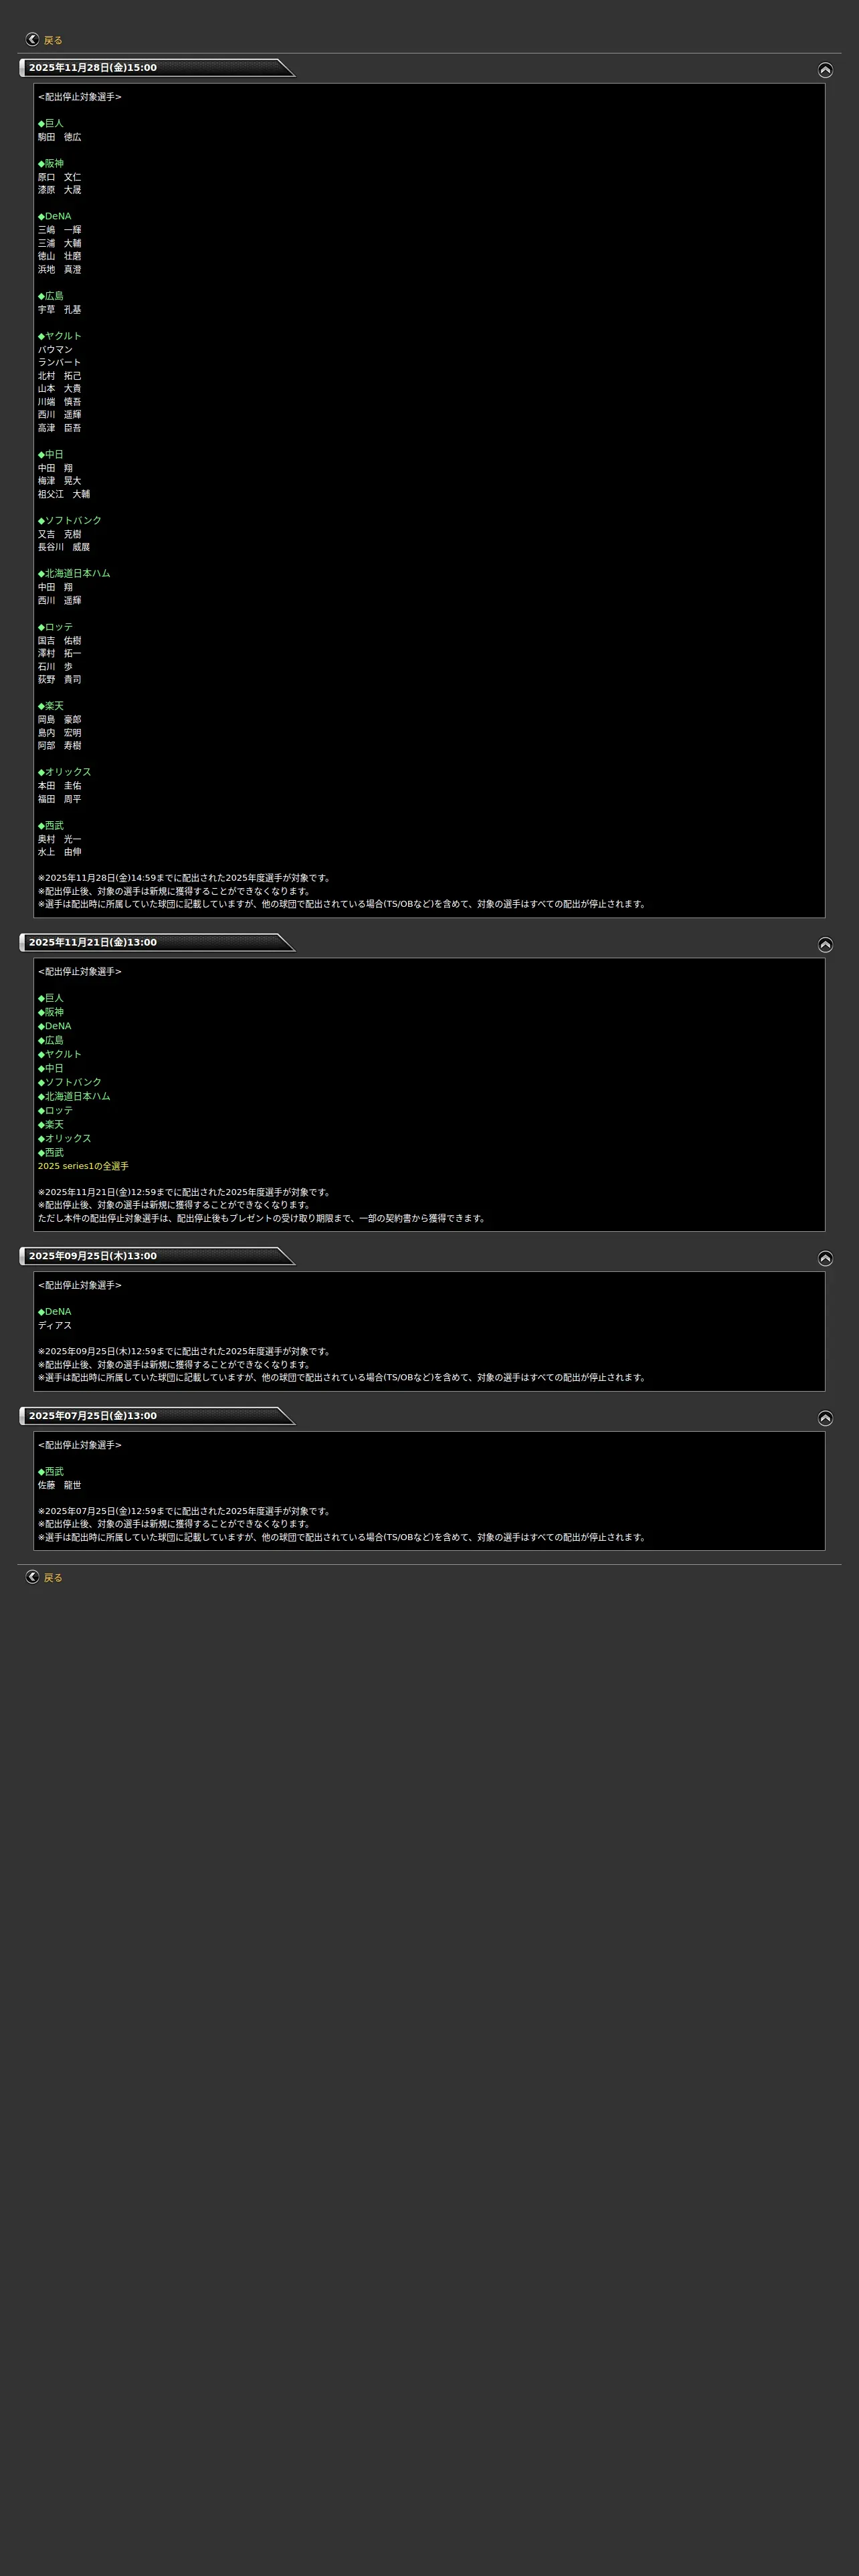Screen dimensions: 859x2576
Task: Select the player name 石川 歩
Action: (x=55, y=666)
